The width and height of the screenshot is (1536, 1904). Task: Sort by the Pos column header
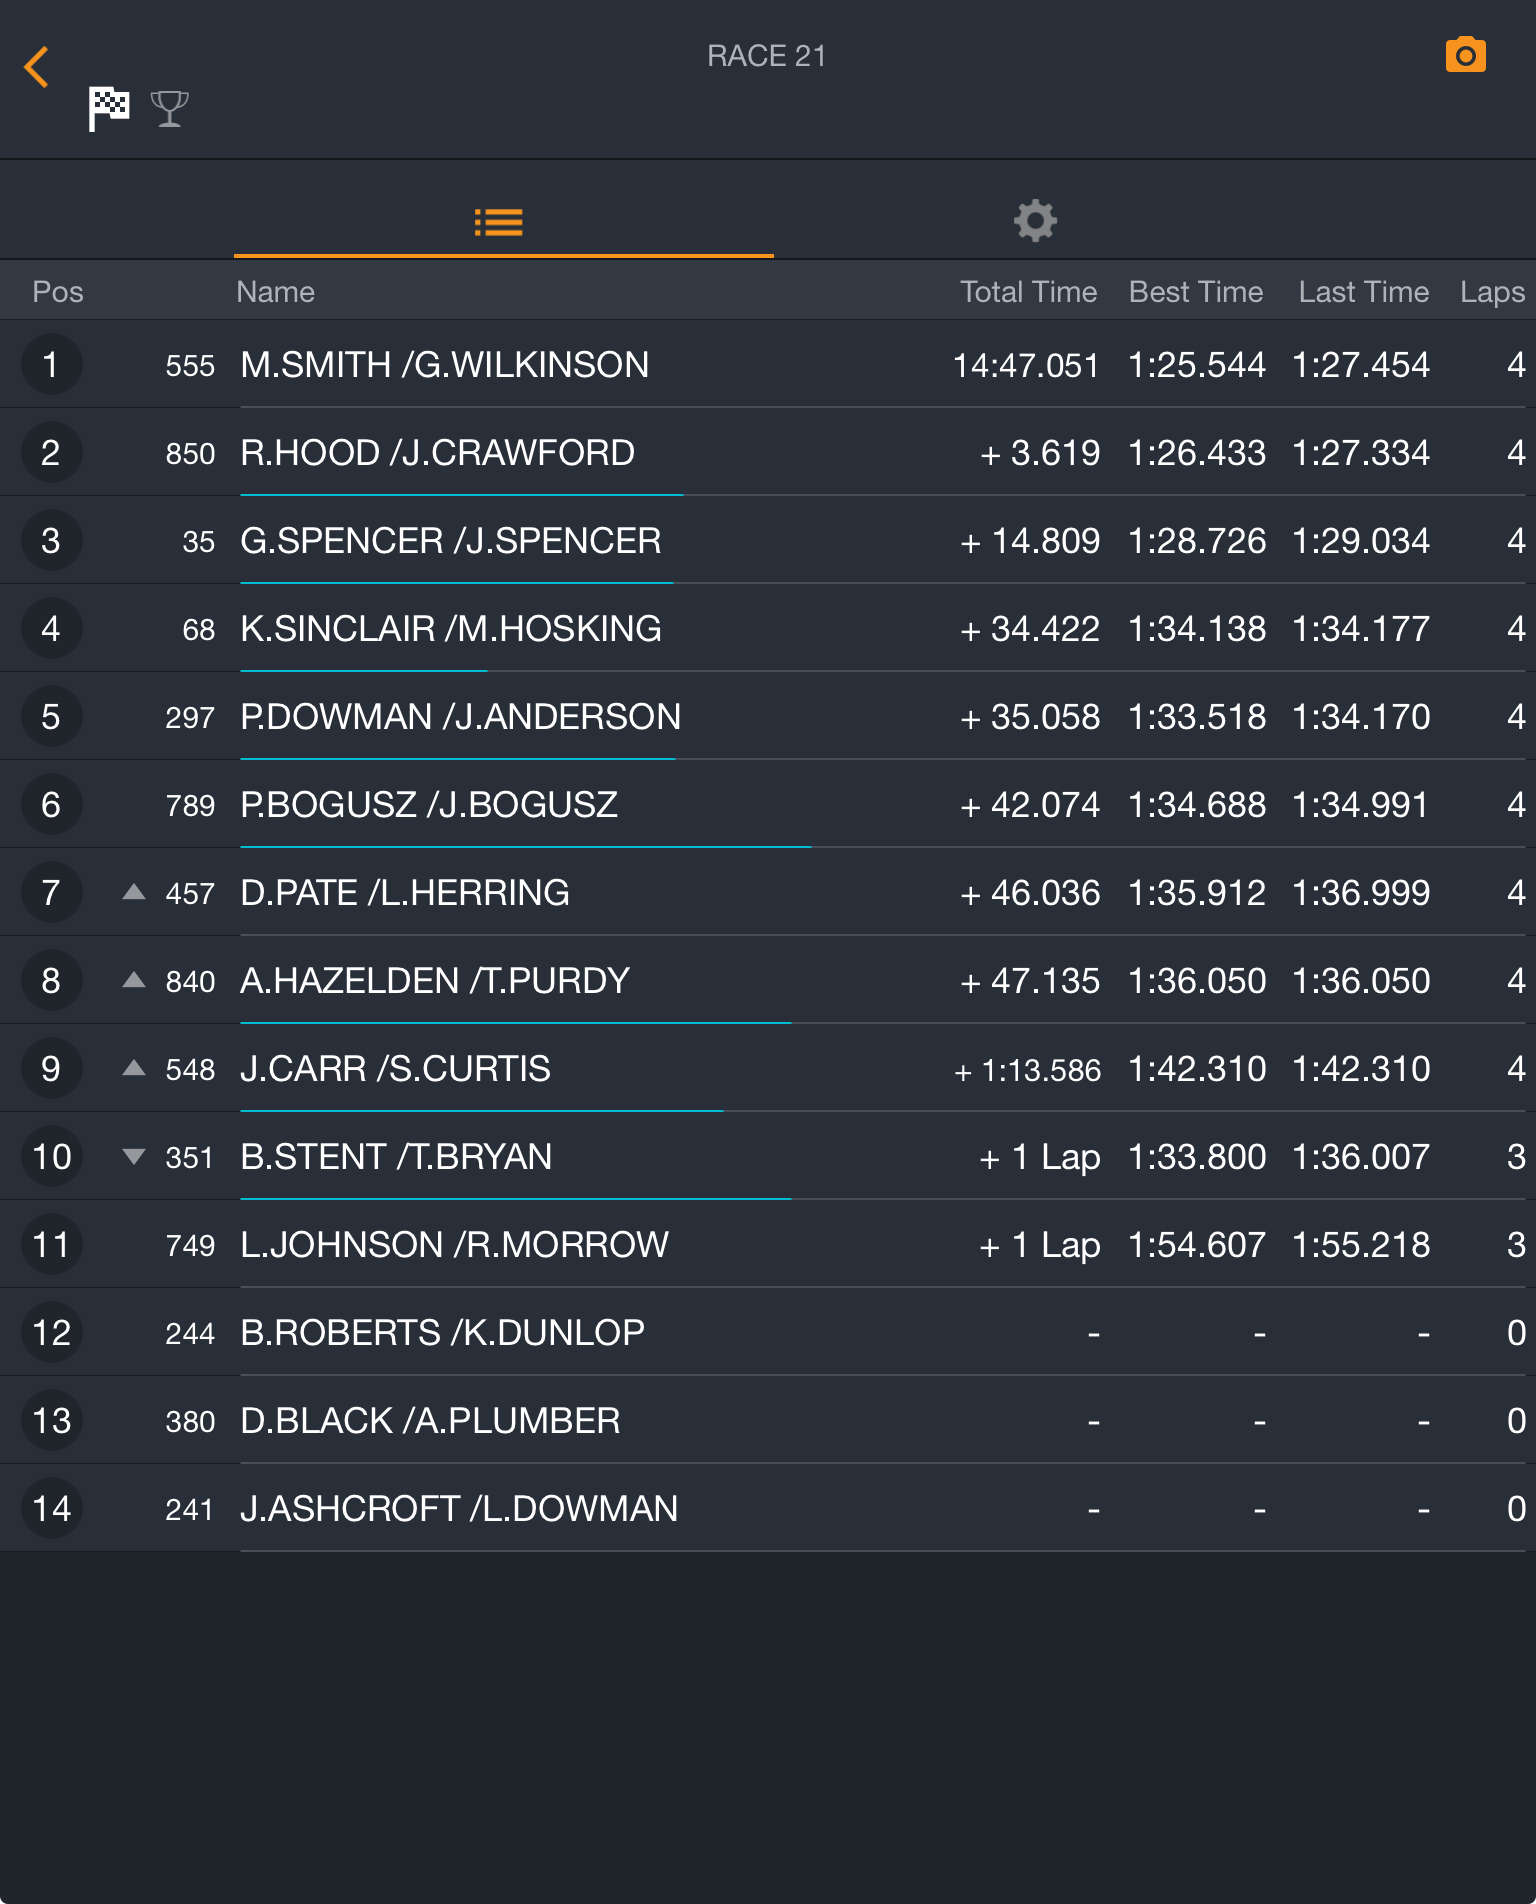tap(58, 292)
